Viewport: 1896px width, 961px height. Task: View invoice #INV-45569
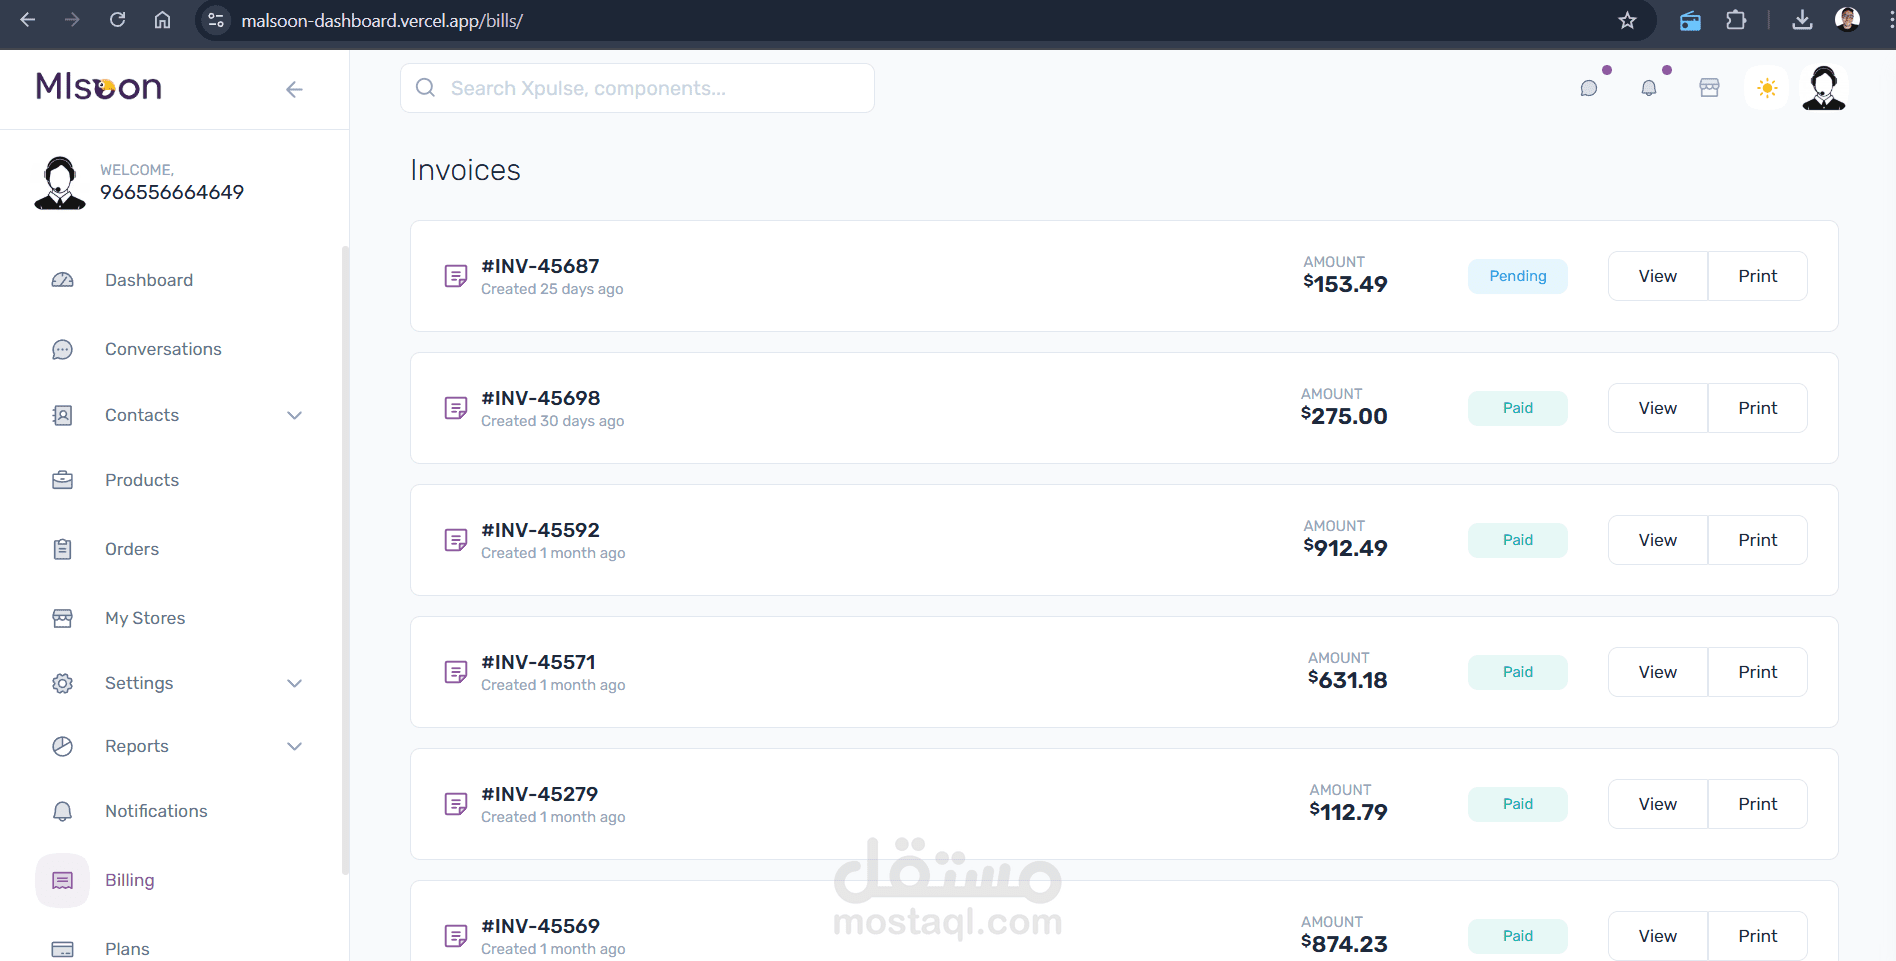(1658, 936)
